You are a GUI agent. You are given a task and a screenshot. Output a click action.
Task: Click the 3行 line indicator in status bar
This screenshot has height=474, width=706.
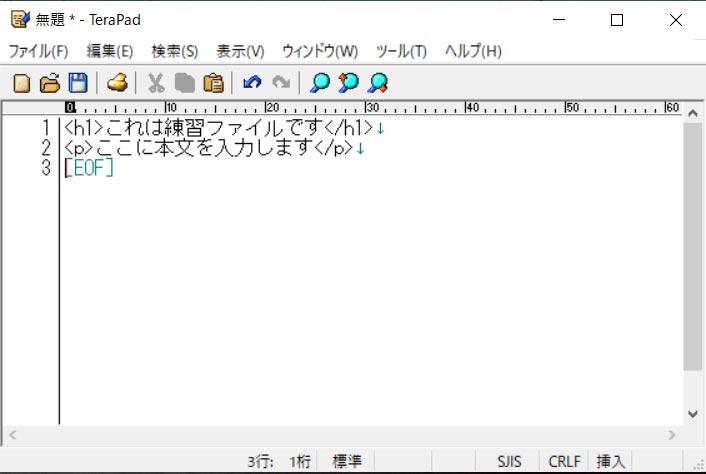(260, 461)
